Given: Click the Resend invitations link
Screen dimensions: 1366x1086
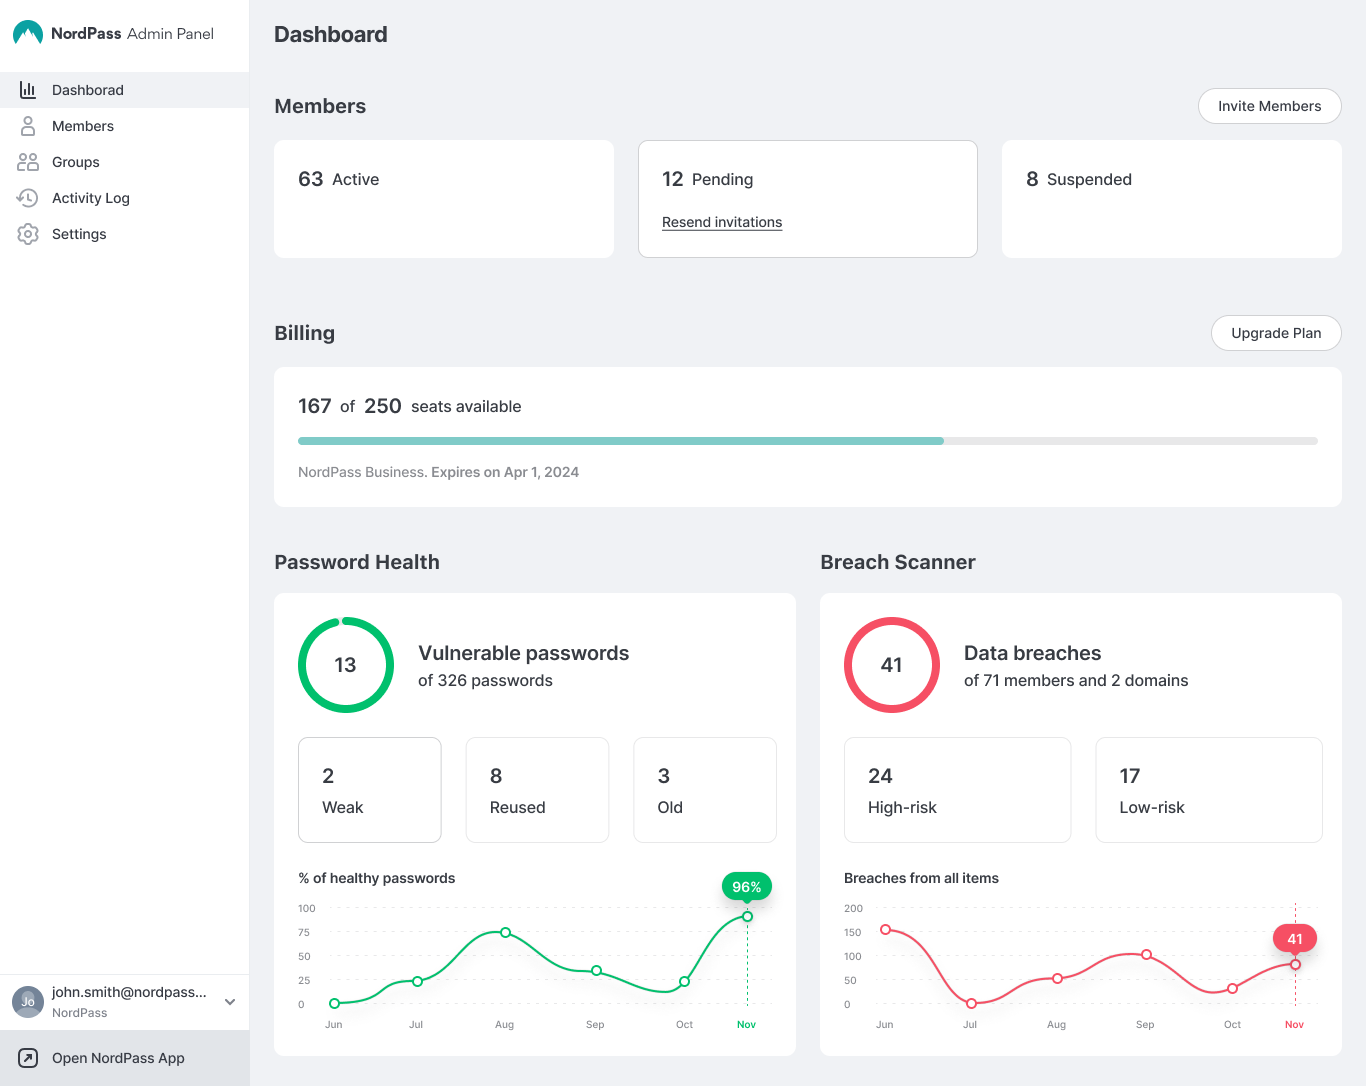Looking at the screenshot, I should point(722,222).
